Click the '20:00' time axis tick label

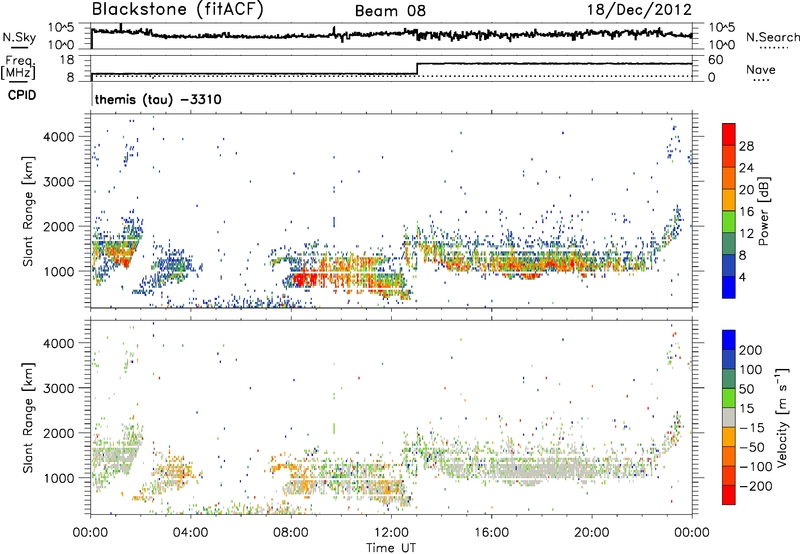tap(592, 533)
